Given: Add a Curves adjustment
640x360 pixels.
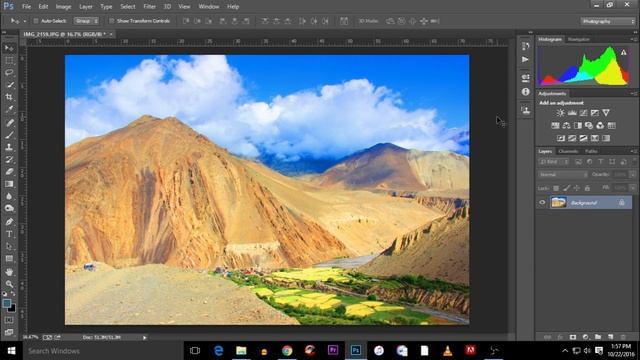Looking at the screenshot, I should (x=583, y=113).
